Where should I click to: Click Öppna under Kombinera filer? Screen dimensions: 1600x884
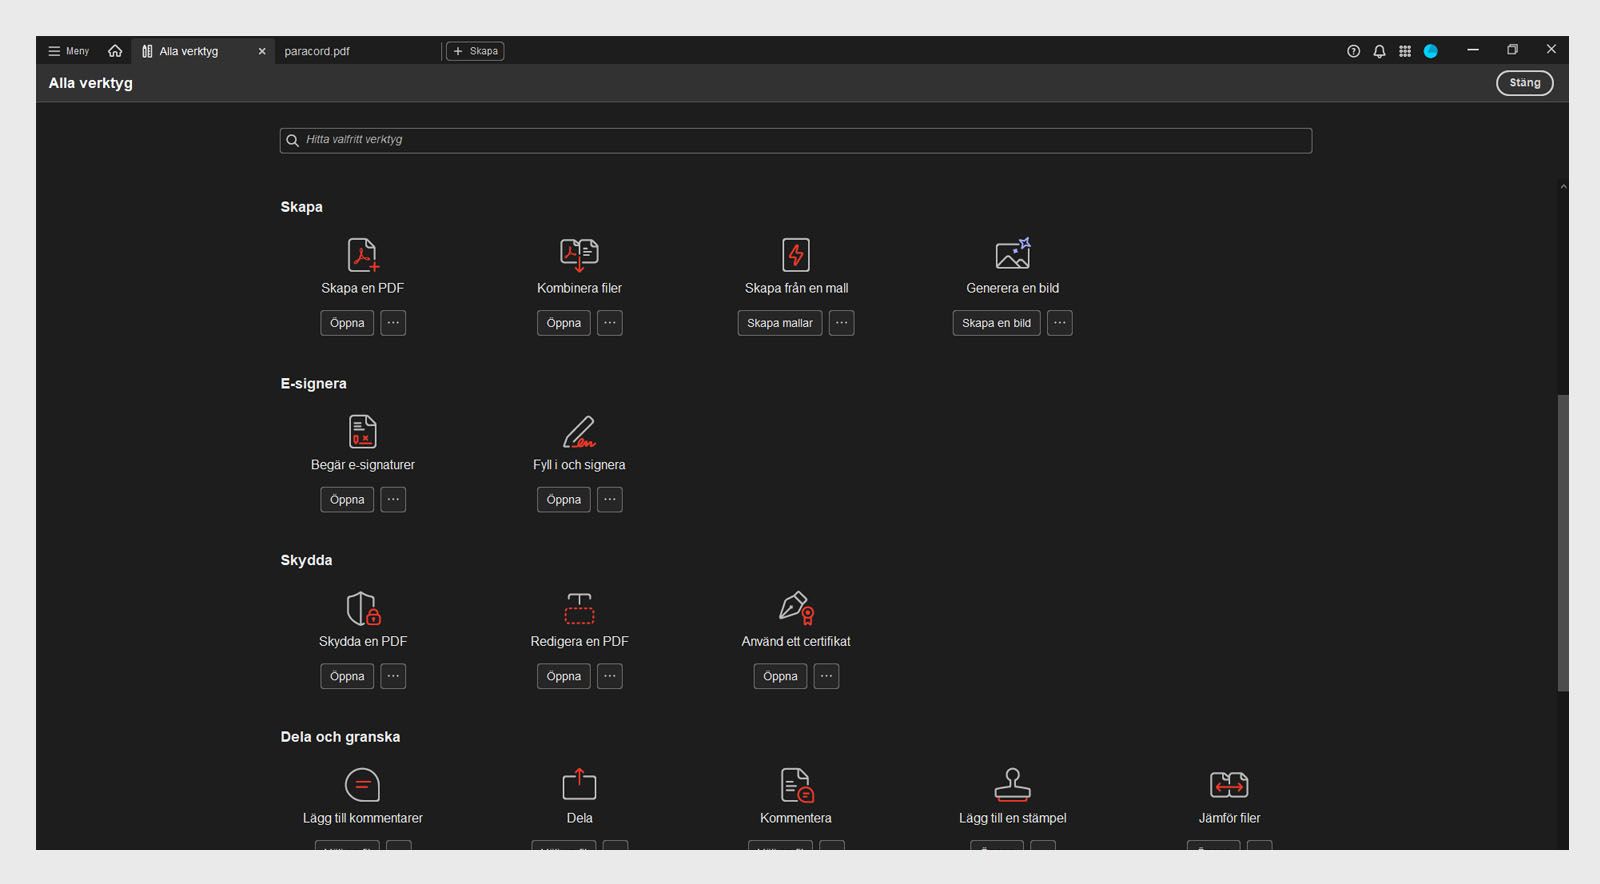564,323
